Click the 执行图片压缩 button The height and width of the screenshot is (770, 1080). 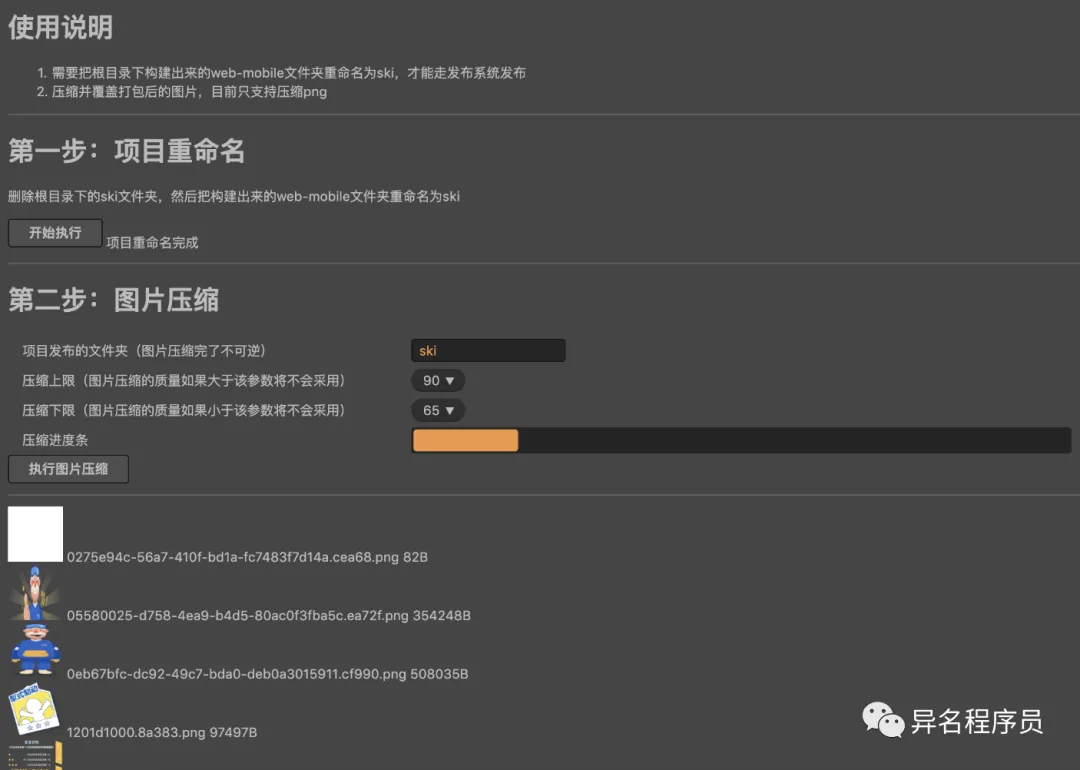68,468
